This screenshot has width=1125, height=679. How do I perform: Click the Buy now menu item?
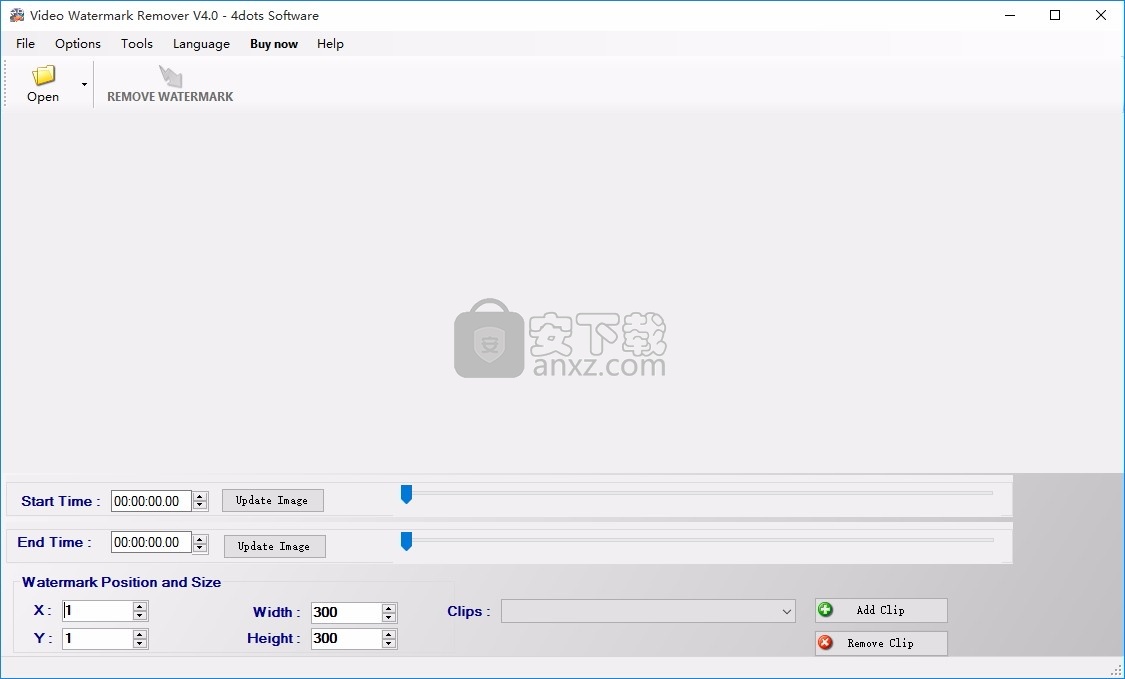click(x=273, y=44)
